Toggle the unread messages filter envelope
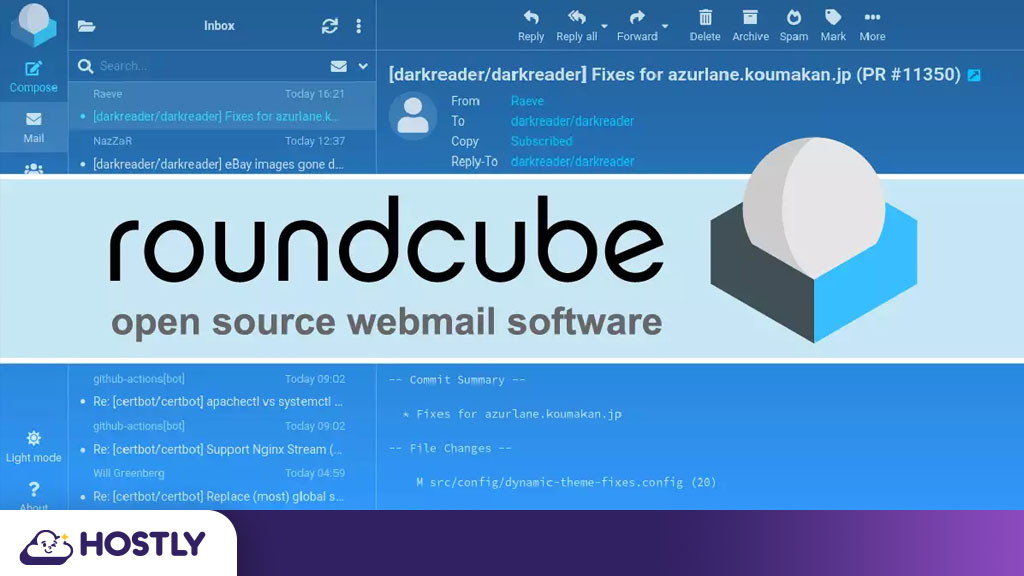Image resolution: width=1024 pixels, height=576 pixels. [x=338, y=66]
